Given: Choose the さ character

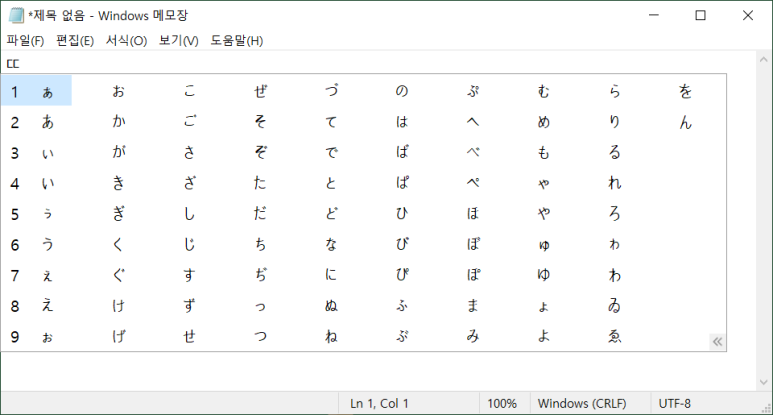Looking at the screenshot, I should coord(189,152).
